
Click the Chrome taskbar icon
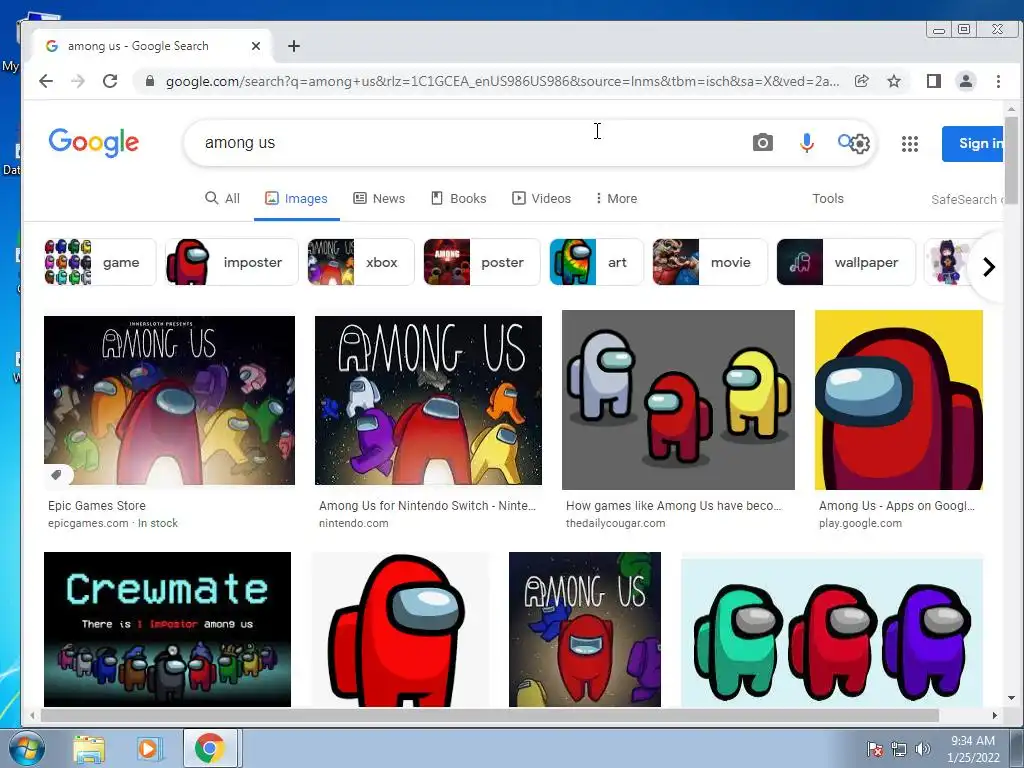point(209,748)
